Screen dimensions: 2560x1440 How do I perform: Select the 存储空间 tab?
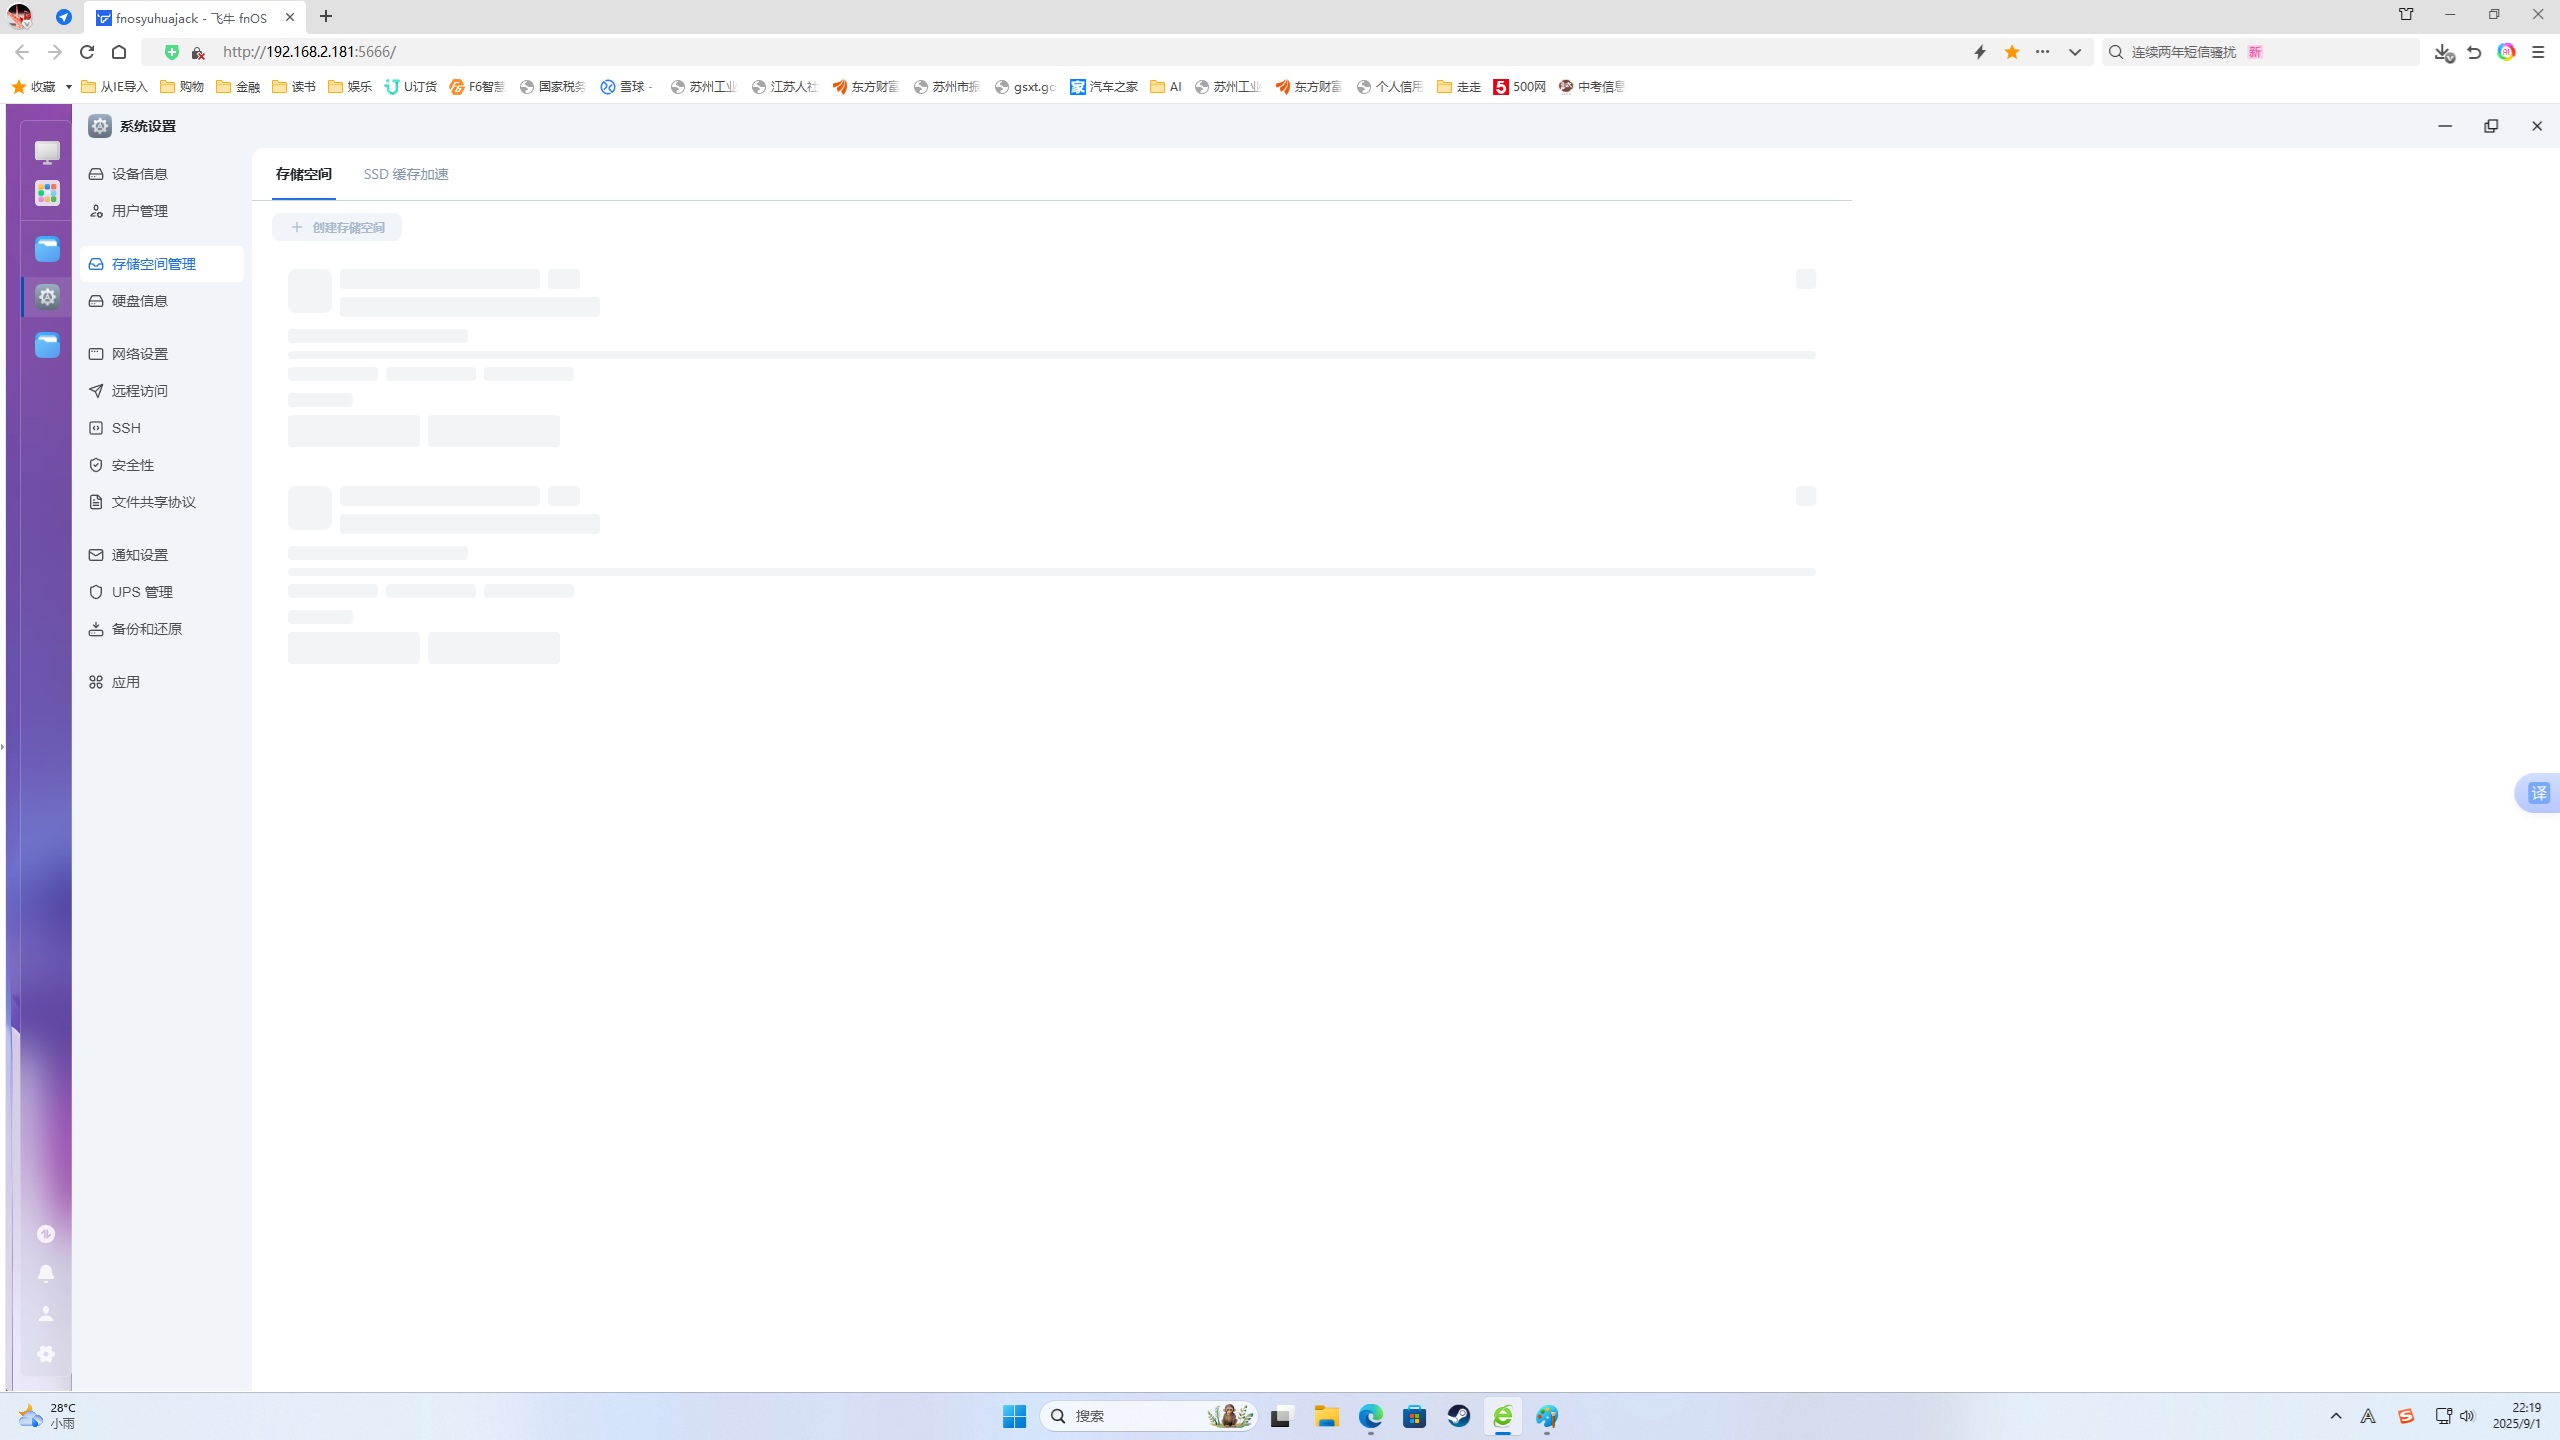[x=304, y=174]
